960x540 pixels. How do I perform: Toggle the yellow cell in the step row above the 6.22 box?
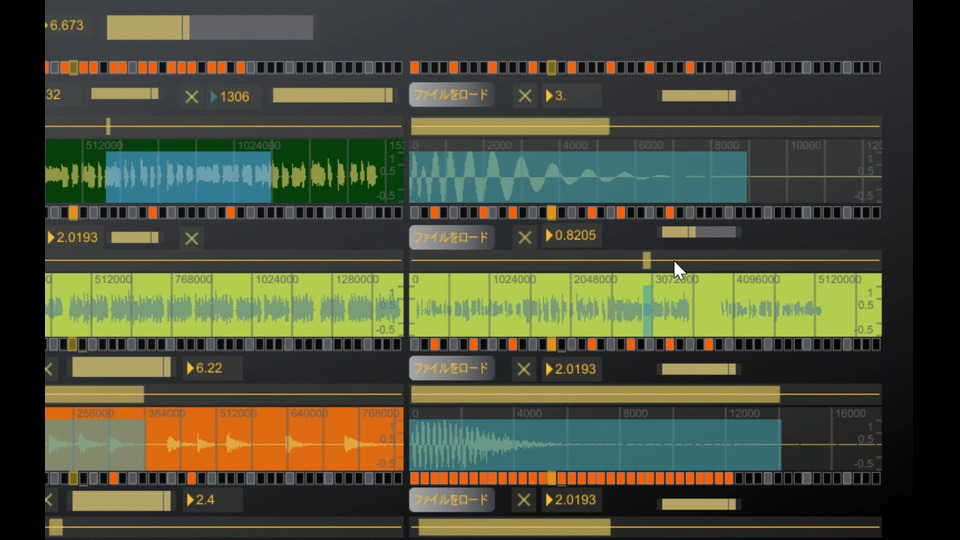coord(73,344)
